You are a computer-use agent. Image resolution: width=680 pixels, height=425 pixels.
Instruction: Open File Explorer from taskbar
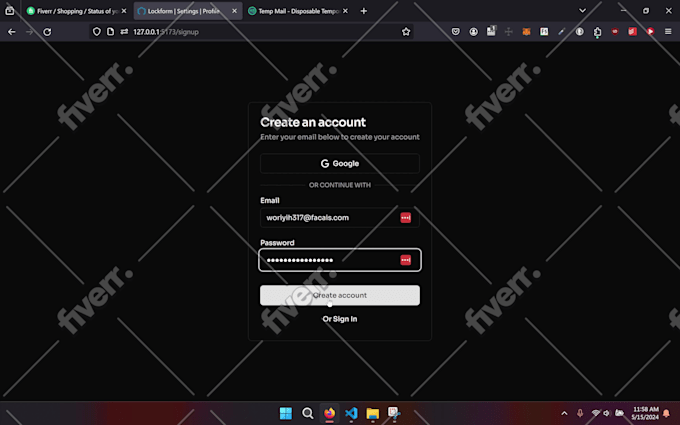point(373,413)
